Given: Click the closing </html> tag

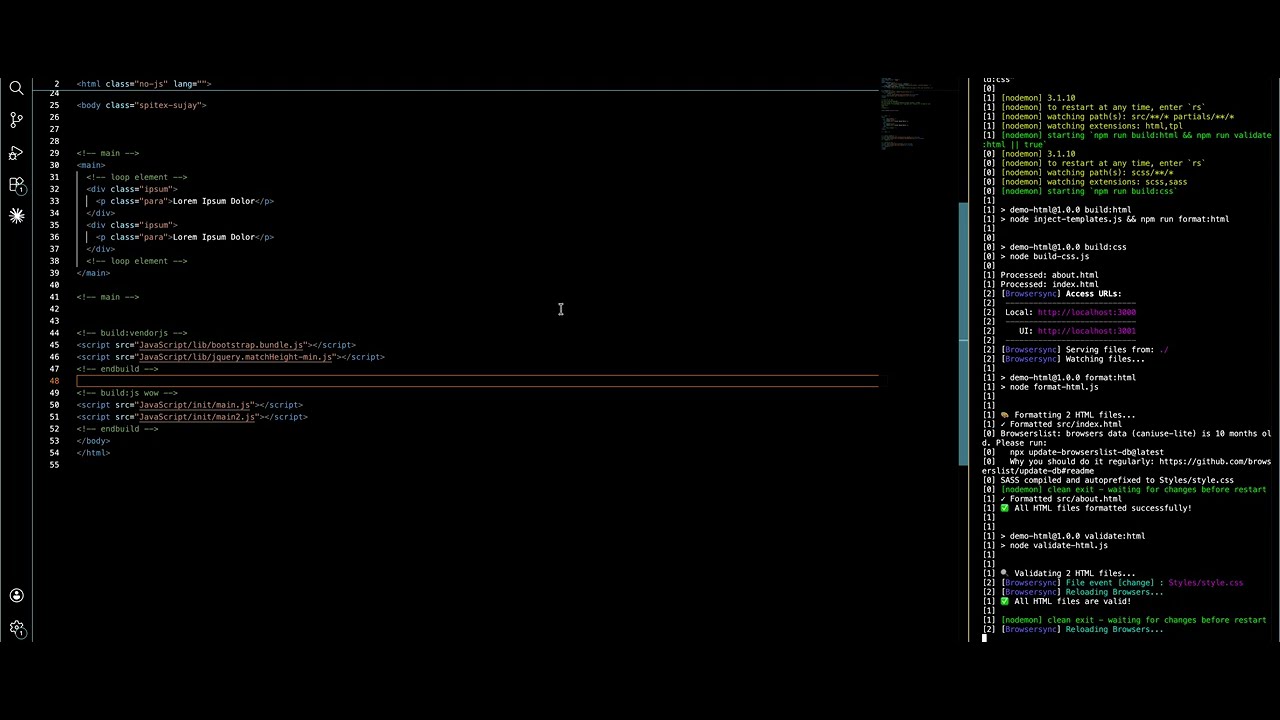Looking at the screenshot, I should (93, 453).
